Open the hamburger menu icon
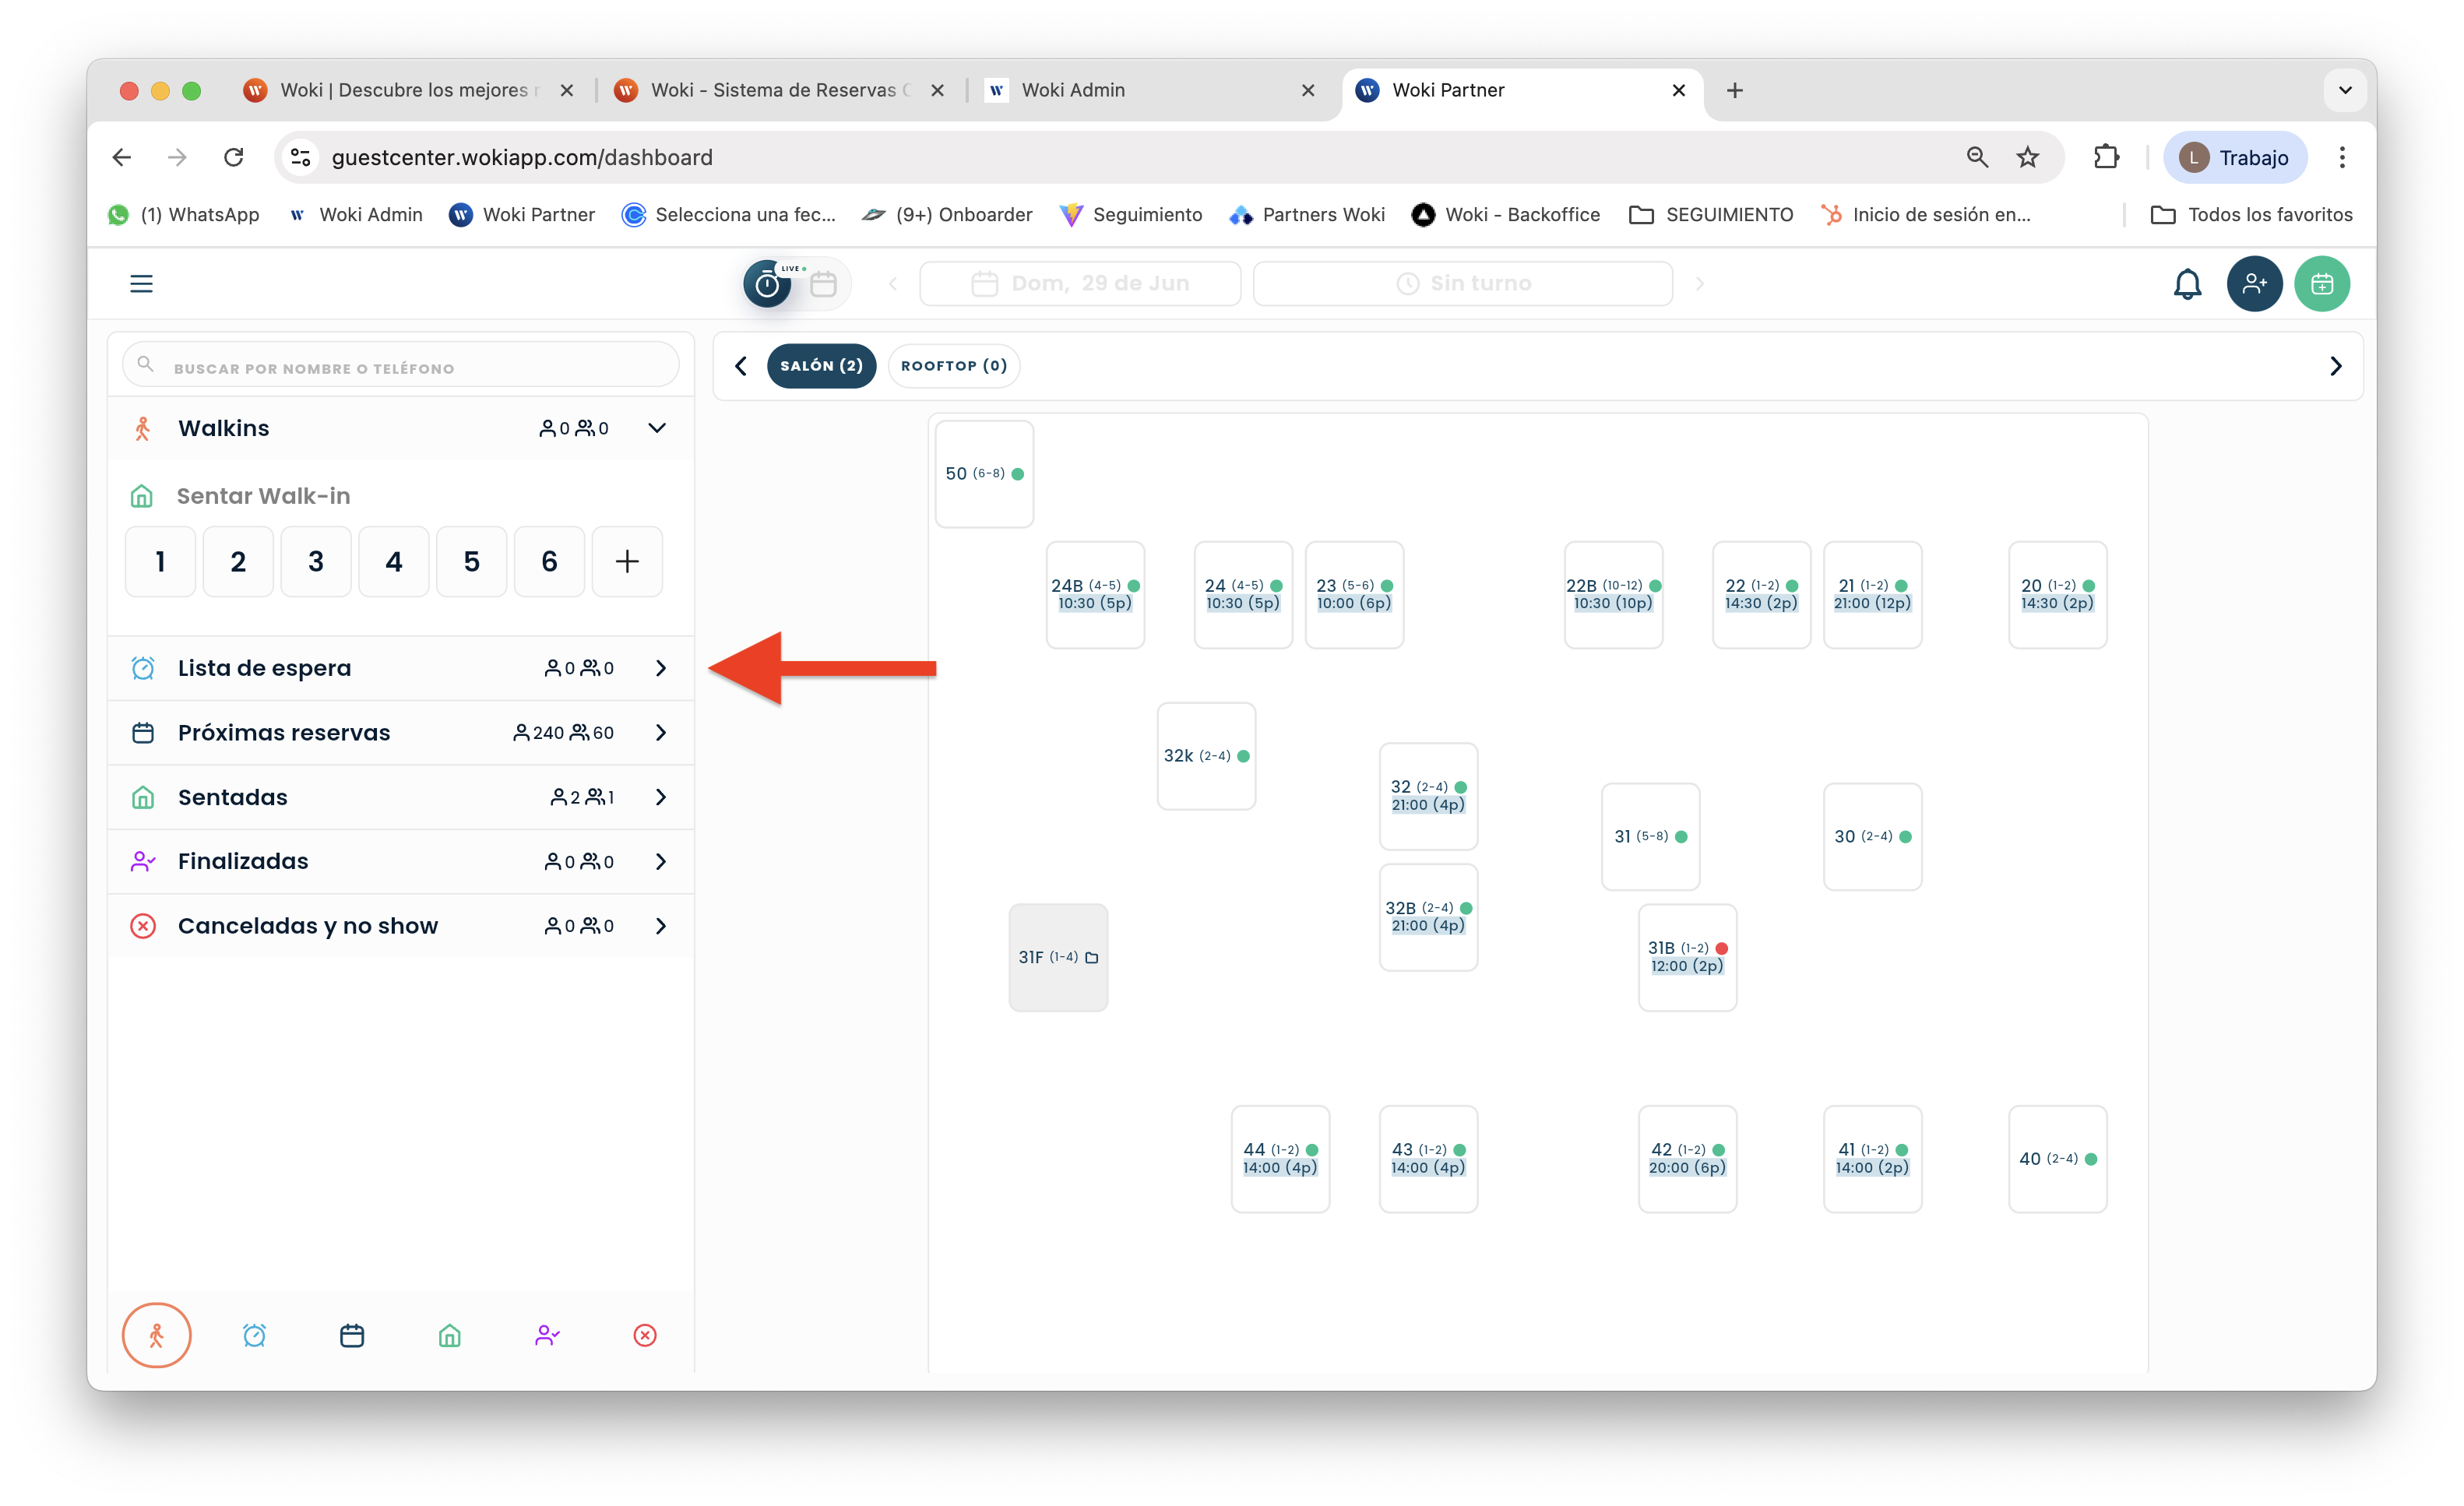The height and width of the screenshot is (1506, 2464). [x=141, y=284]
